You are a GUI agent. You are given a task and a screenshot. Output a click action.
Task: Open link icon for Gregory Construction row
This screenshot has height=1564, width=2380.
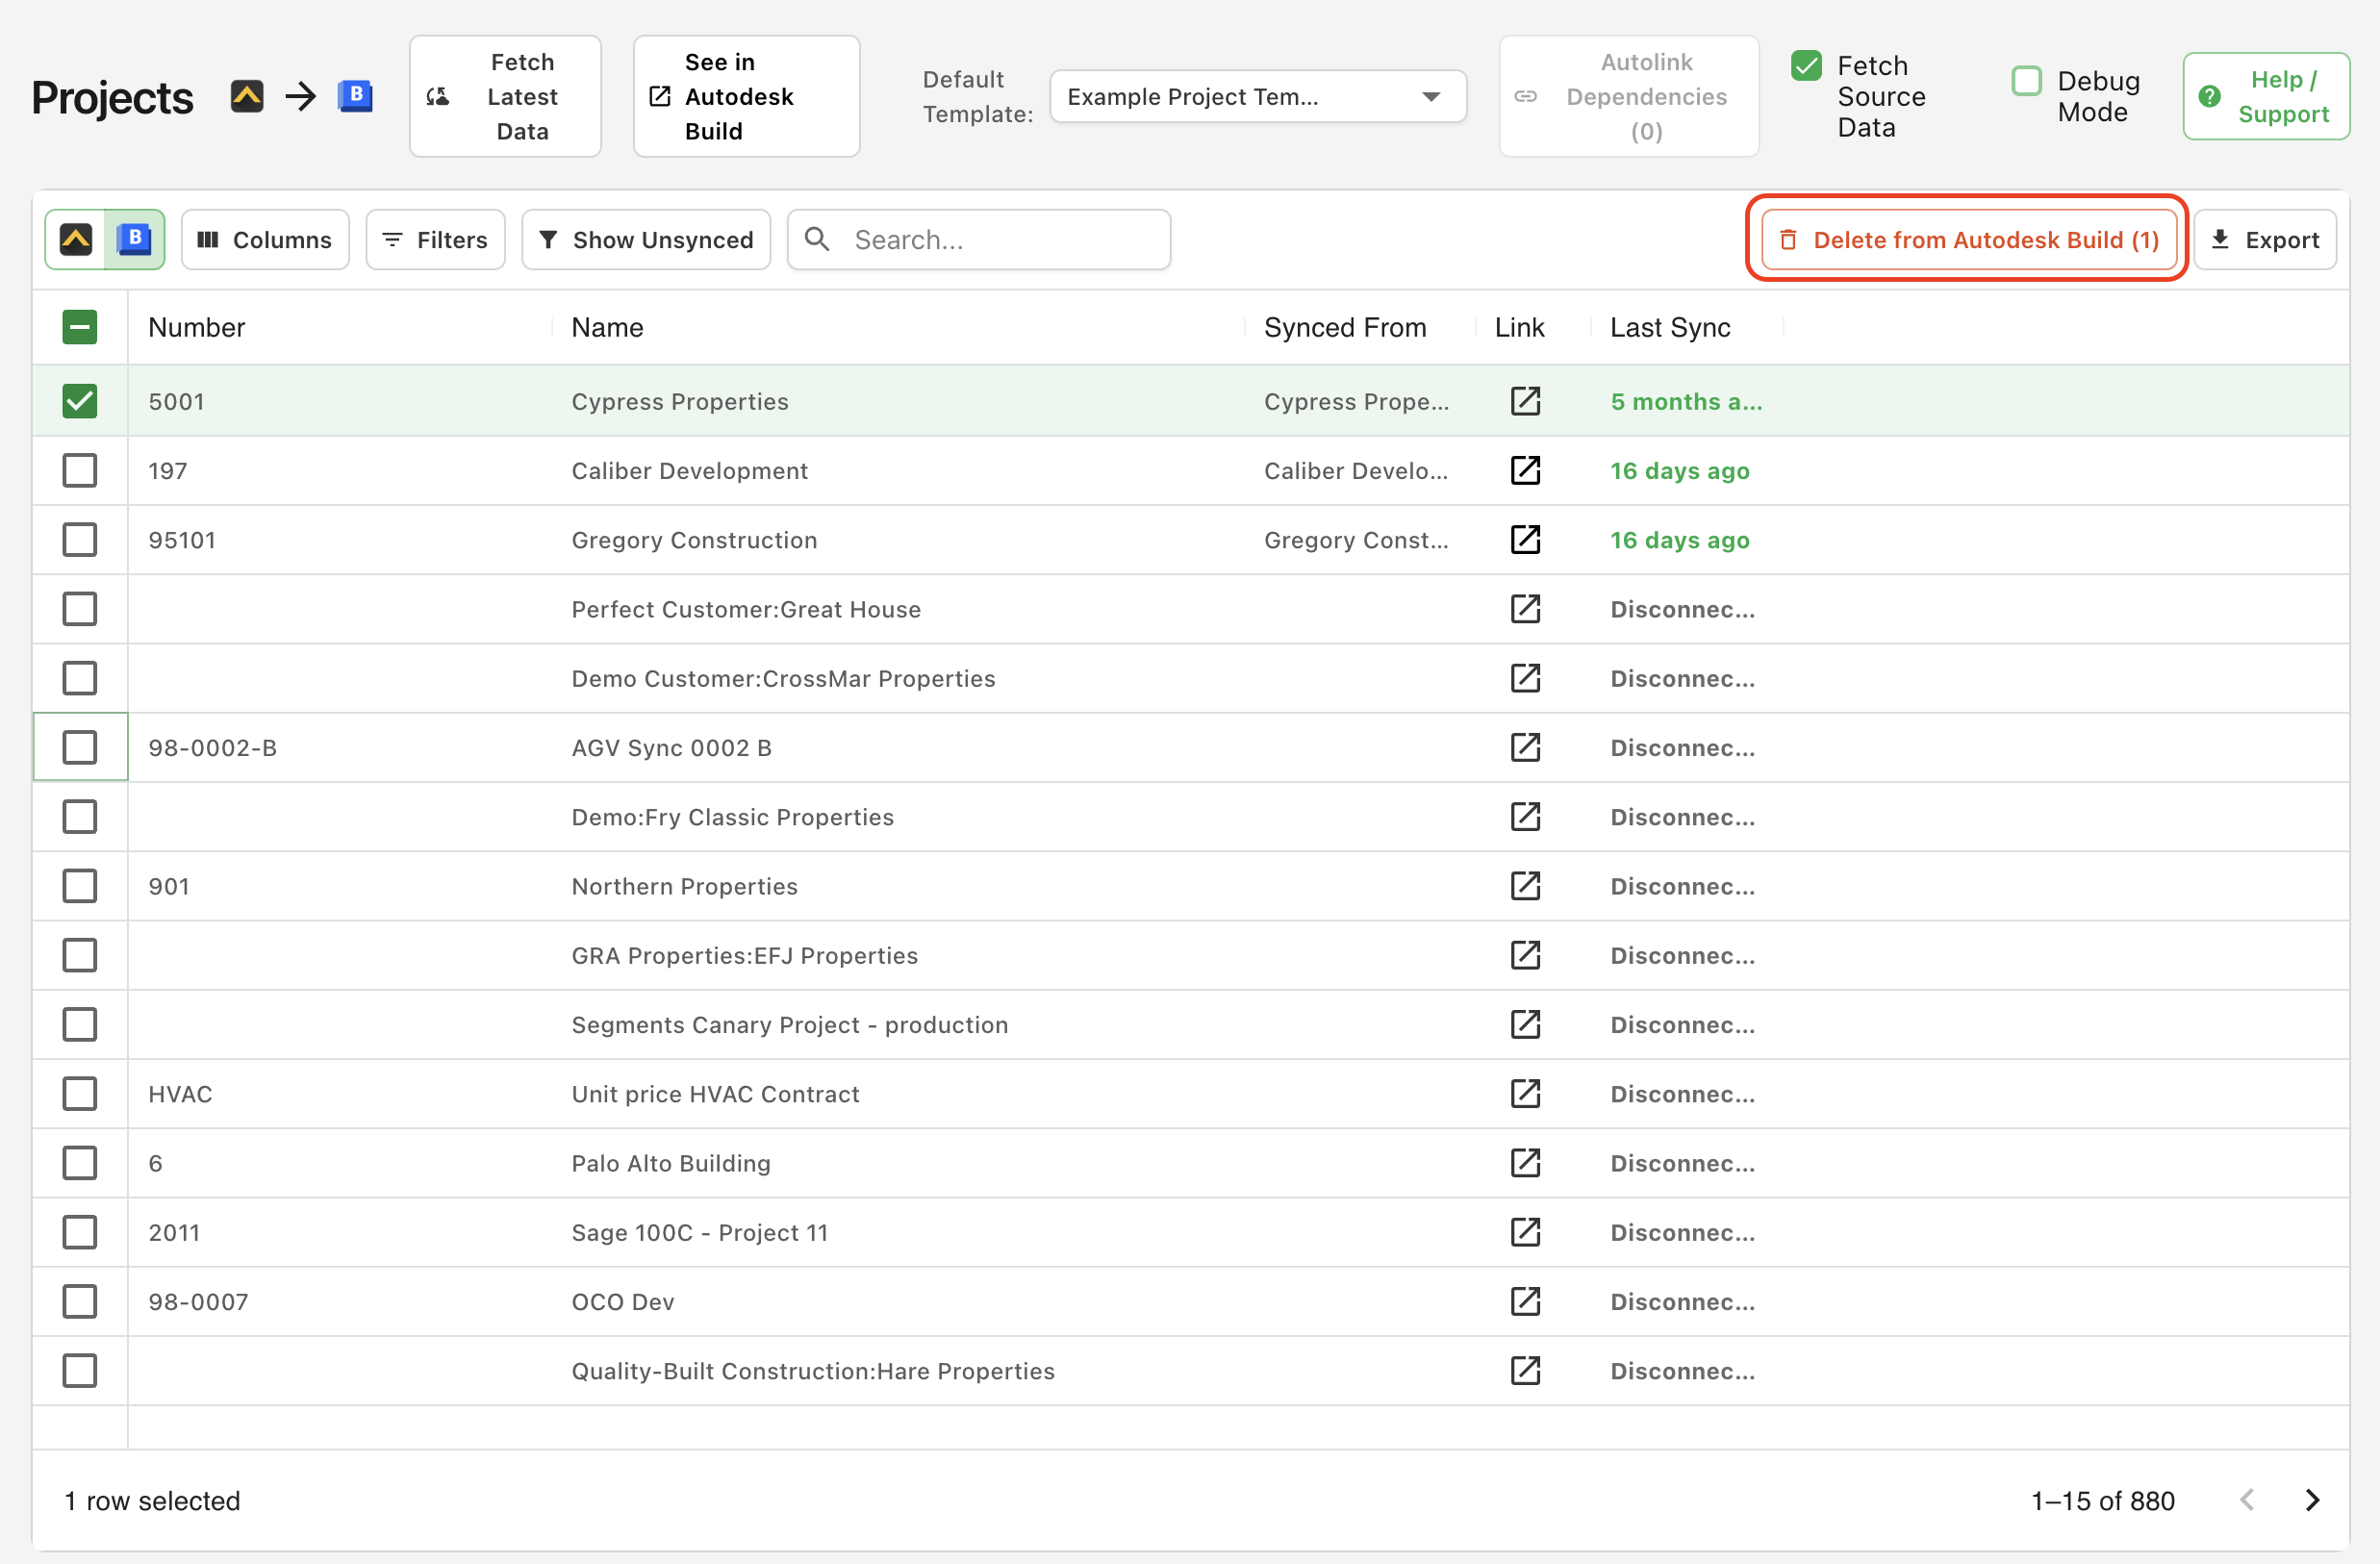coord(1525,539)
